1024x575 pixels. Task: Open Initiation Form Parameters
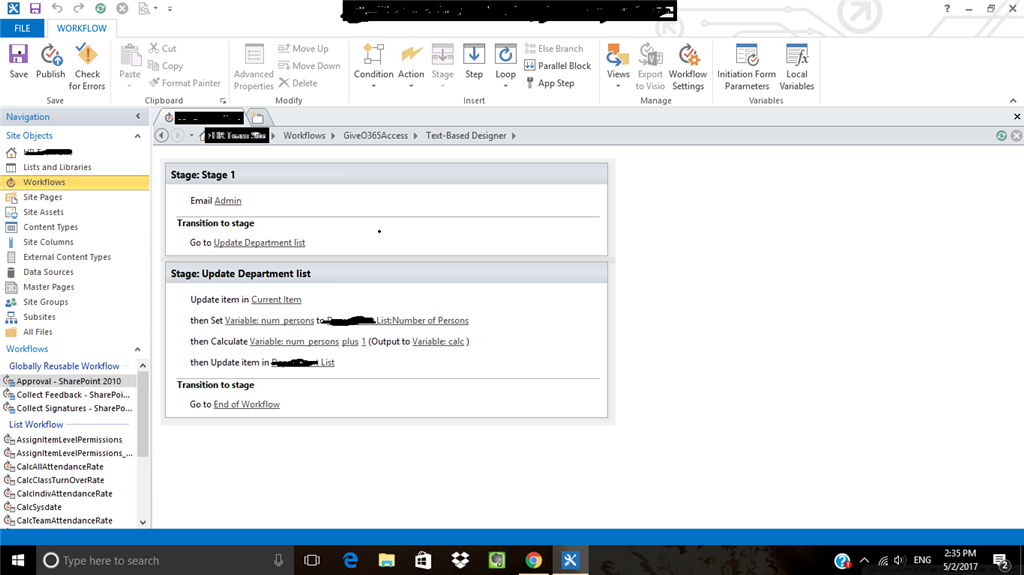click(746, 67)
